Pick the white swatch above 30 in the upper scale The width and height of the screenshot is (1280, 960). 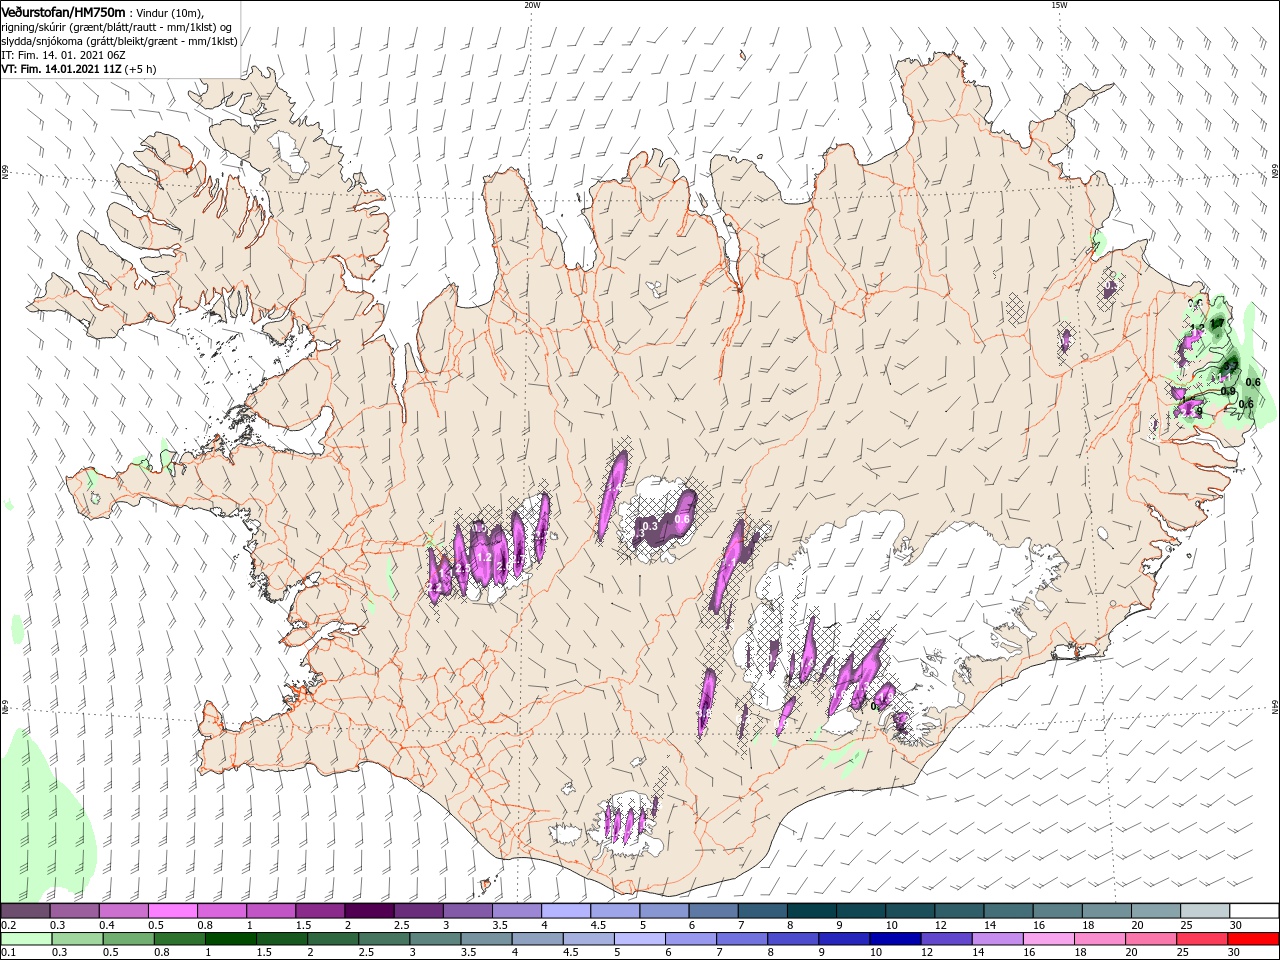point(1254,911)
